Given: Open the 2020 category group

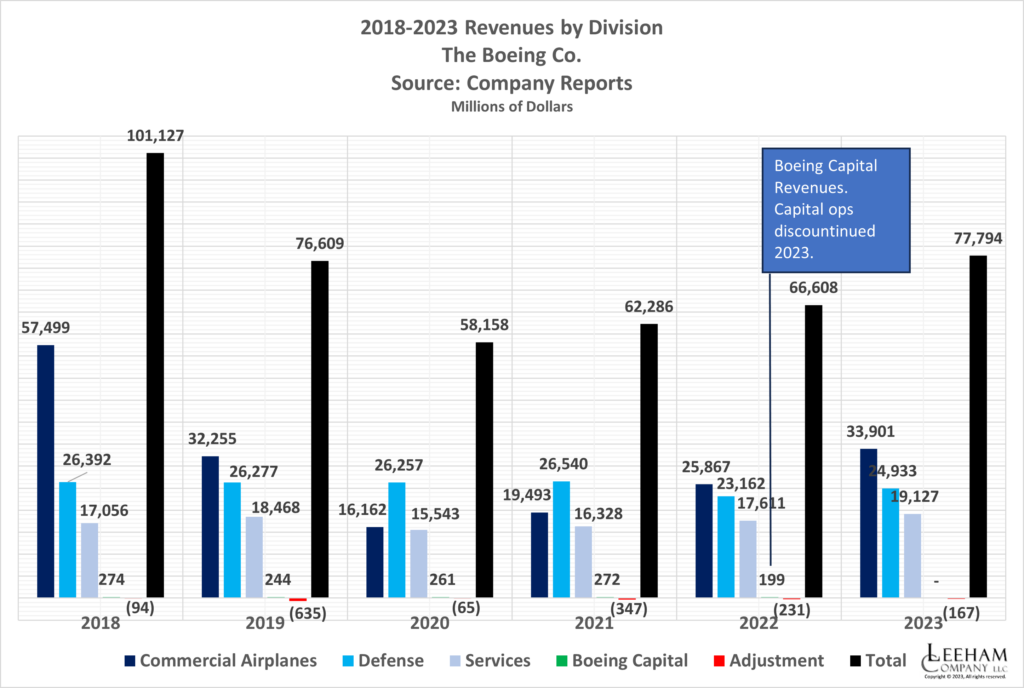Looking at the screenshot, I should [428, 622].
